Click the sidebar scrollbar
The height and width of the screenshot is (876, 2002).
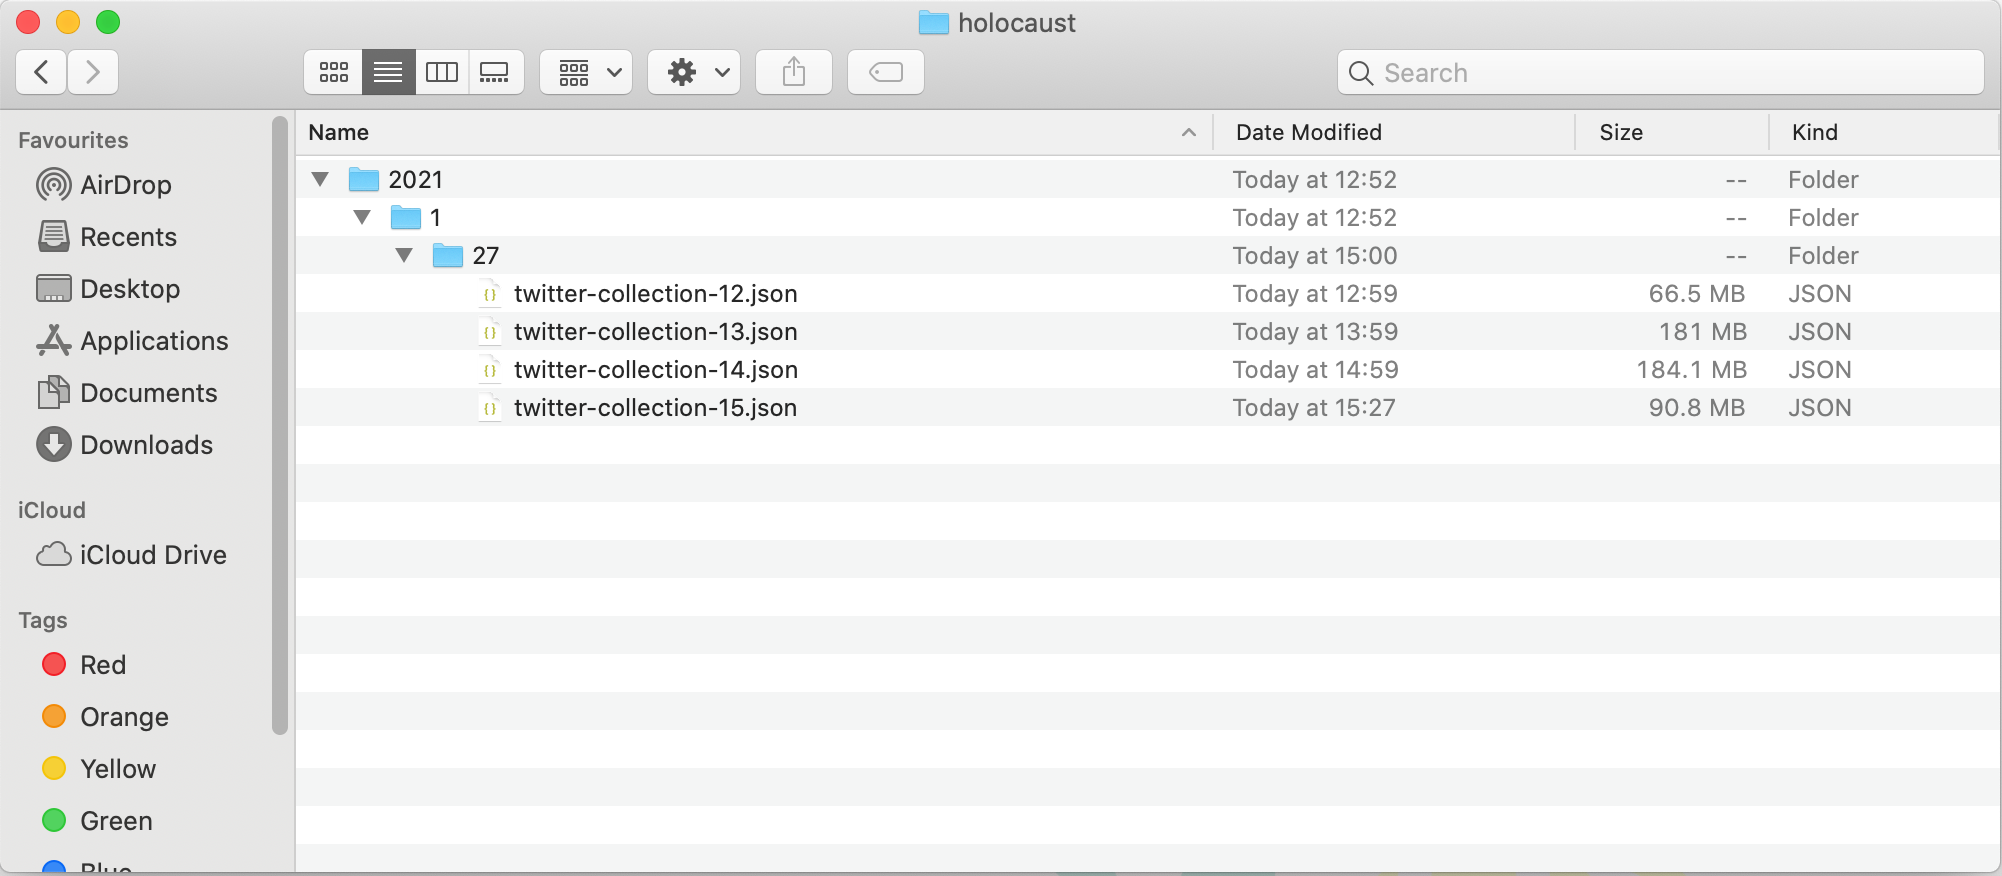pyautogui.click(x=280, y=426)
